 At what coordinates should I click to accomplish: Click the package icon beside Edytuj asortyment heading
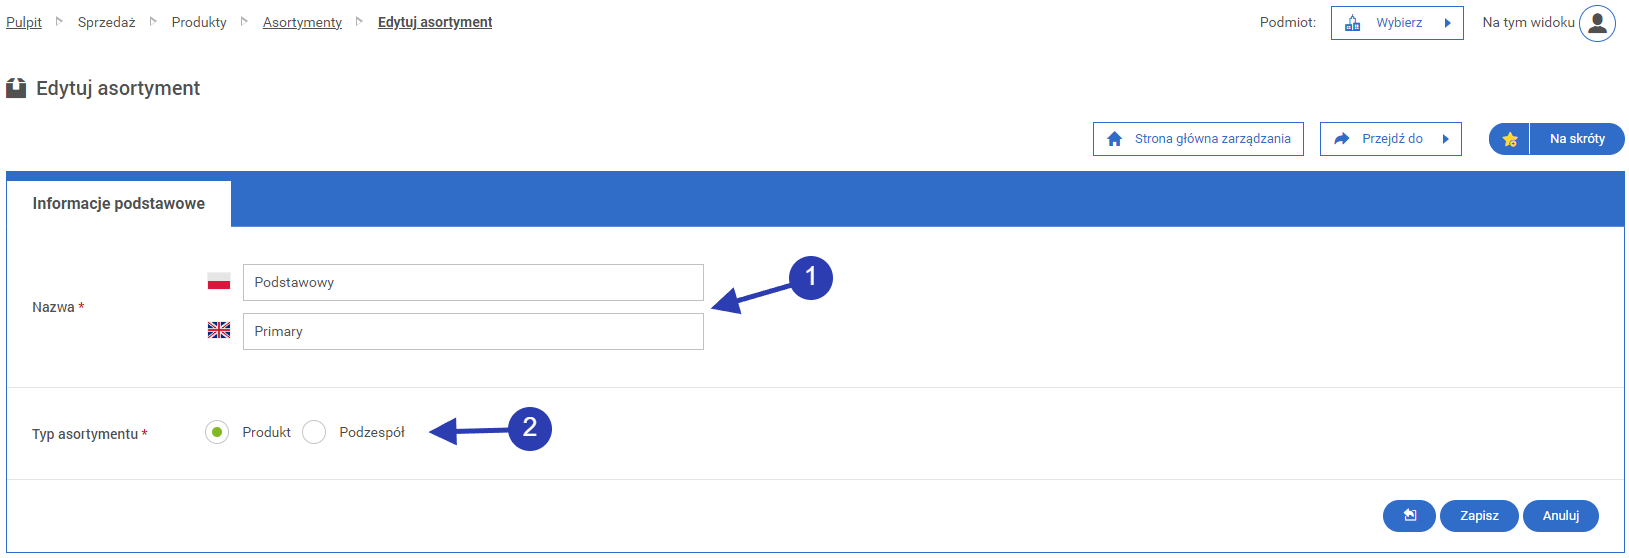coord(16,88)
